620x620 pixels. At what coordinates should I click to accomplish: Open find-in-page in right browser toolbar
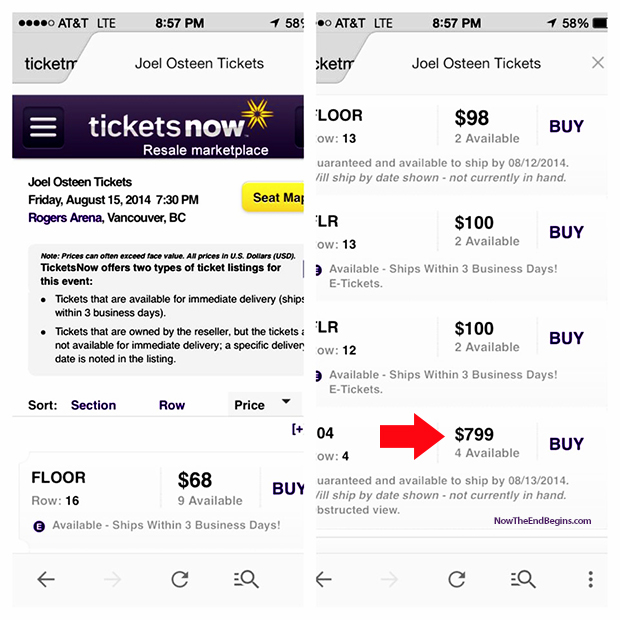(x=524, y=579)
